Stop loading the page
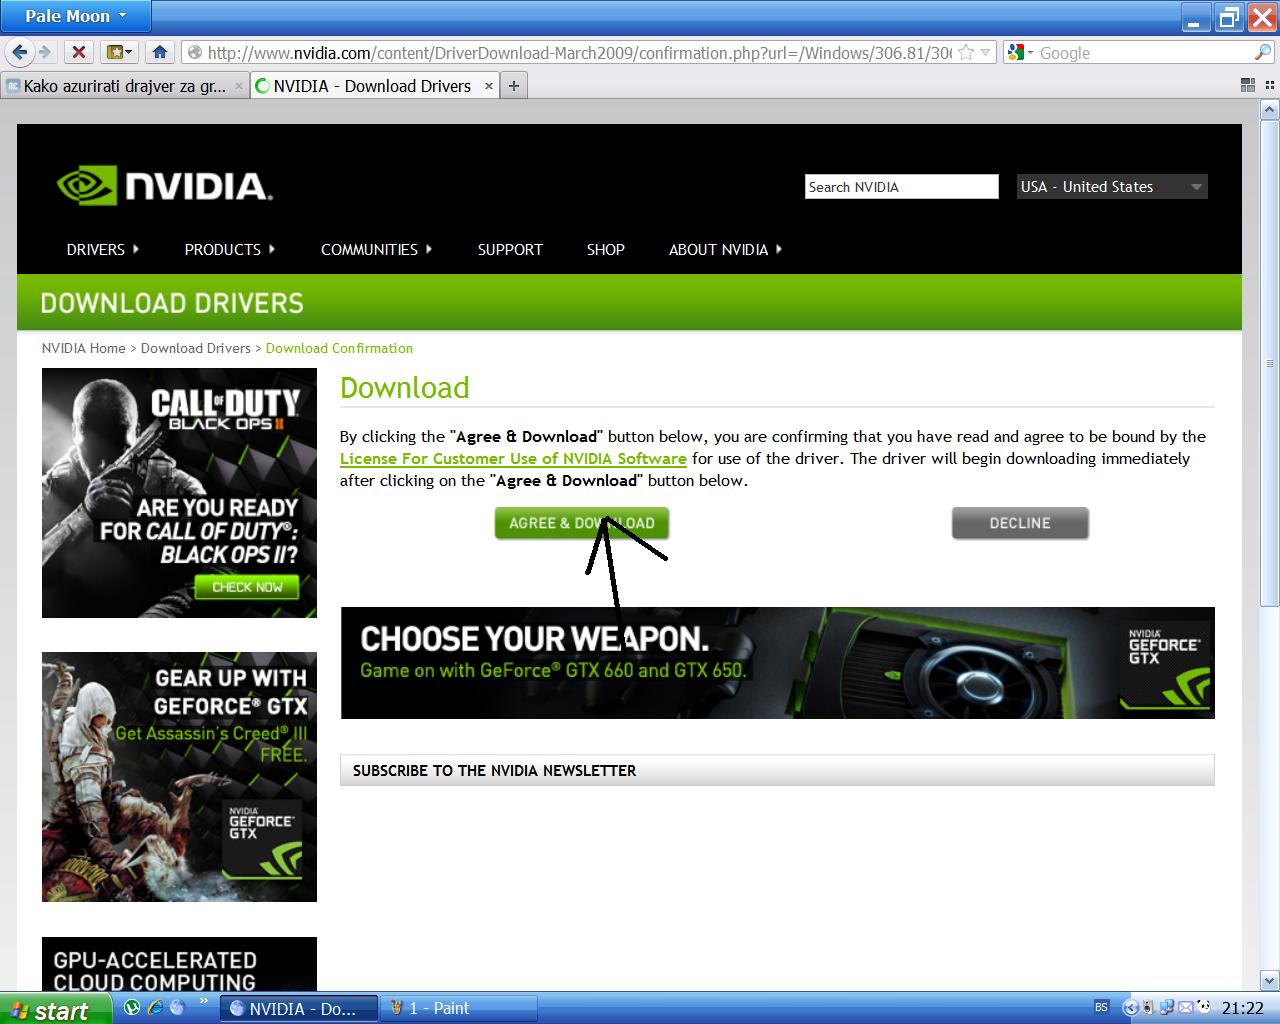The image size is (1280, 1024). point(79,52)
